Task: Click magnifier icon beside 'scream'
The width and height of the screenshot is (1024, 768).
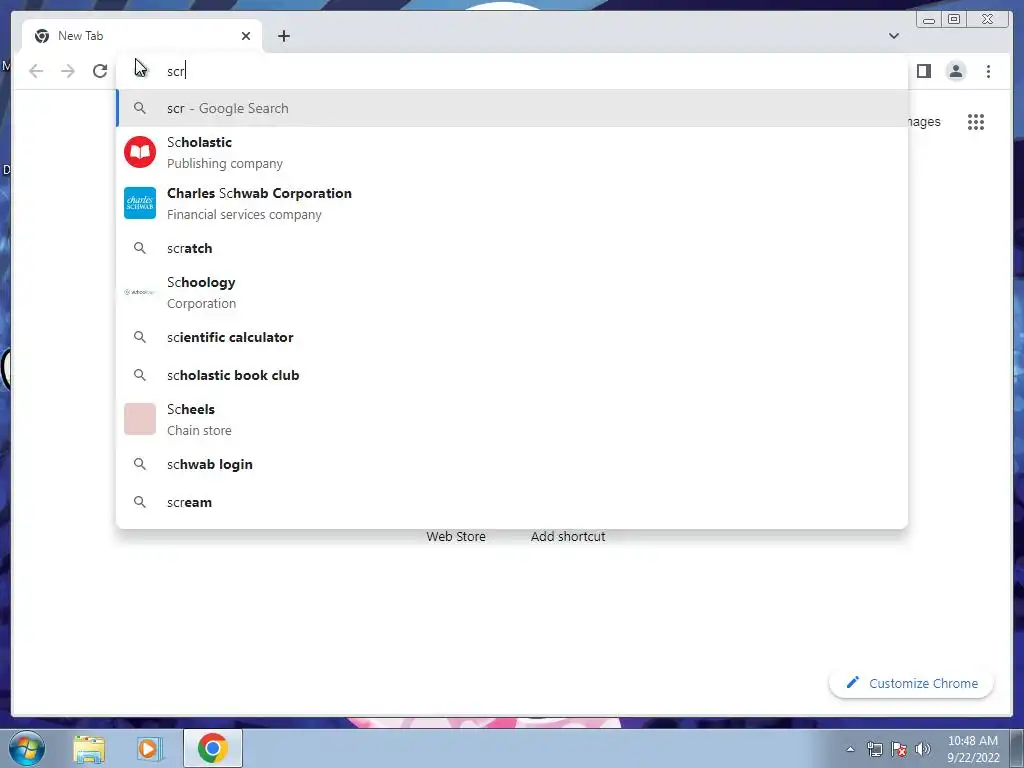Action: (x=140, y=502)
